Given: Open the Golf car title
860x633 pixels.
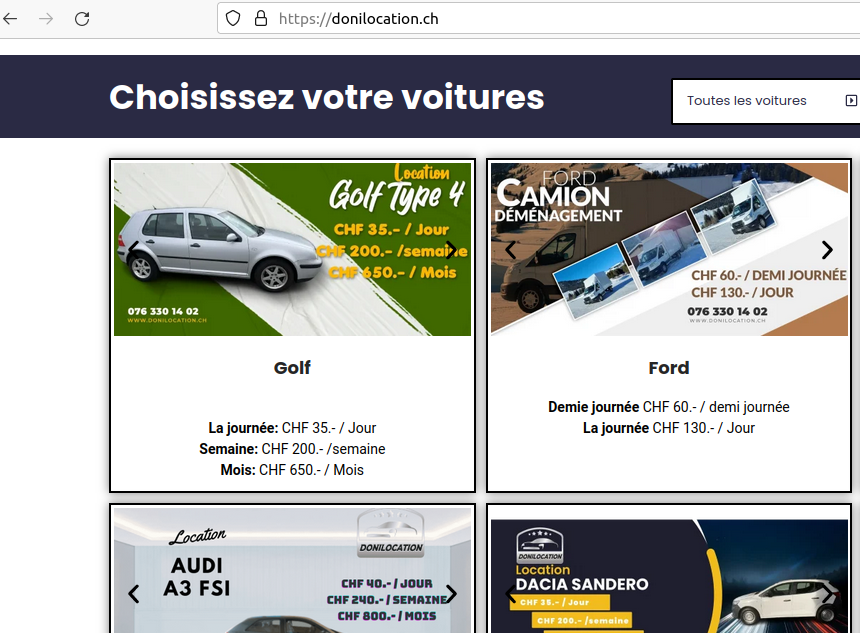Looking at the screenshot, I should pos(292,368).
